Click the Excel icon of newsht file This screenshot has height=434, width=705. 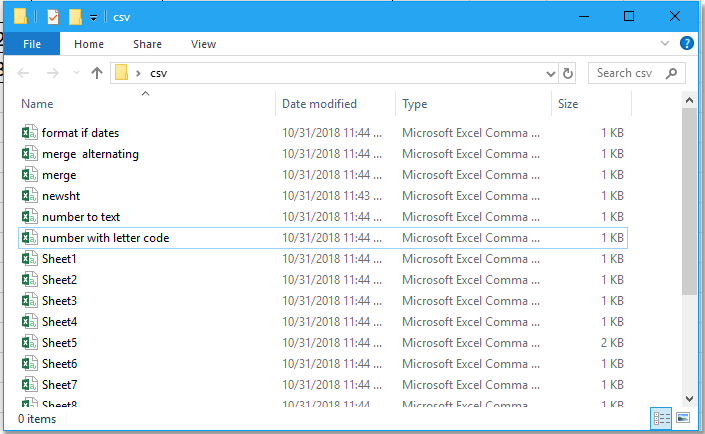[x=30, y=196]
